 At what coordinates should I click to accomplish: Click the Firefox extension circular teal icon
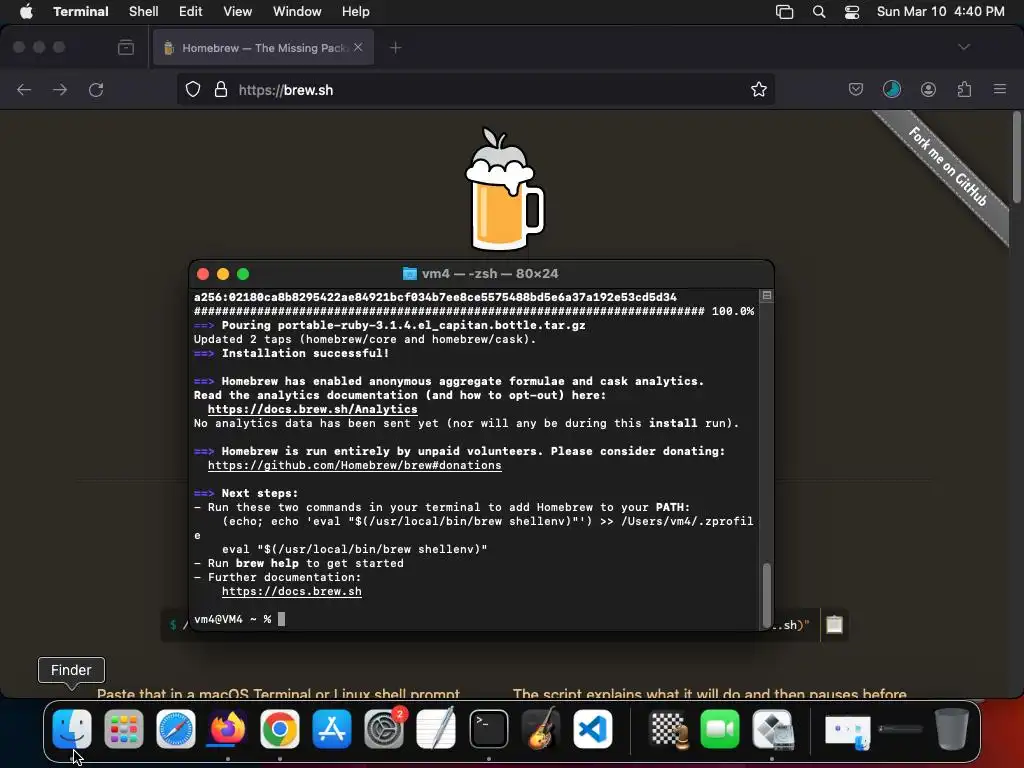pos(892,89)
